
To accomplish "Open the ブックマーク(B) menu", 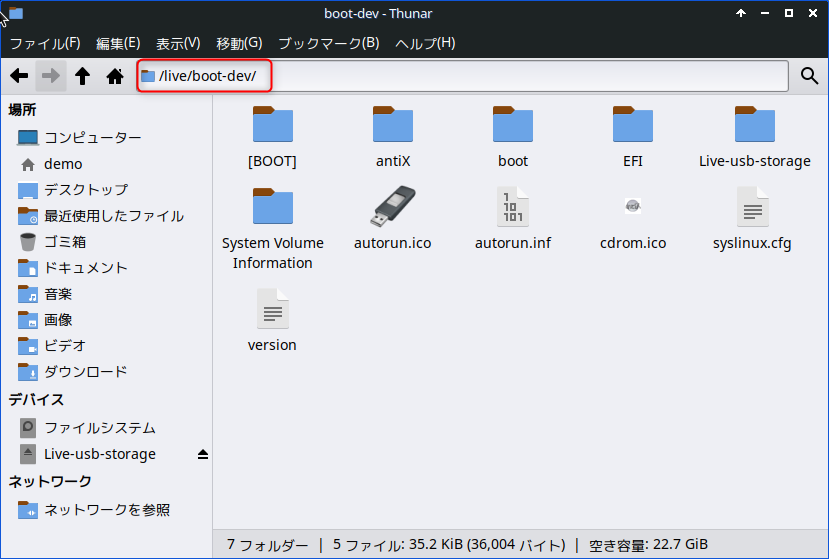I will pyautogui.click(x=328, y=43).
